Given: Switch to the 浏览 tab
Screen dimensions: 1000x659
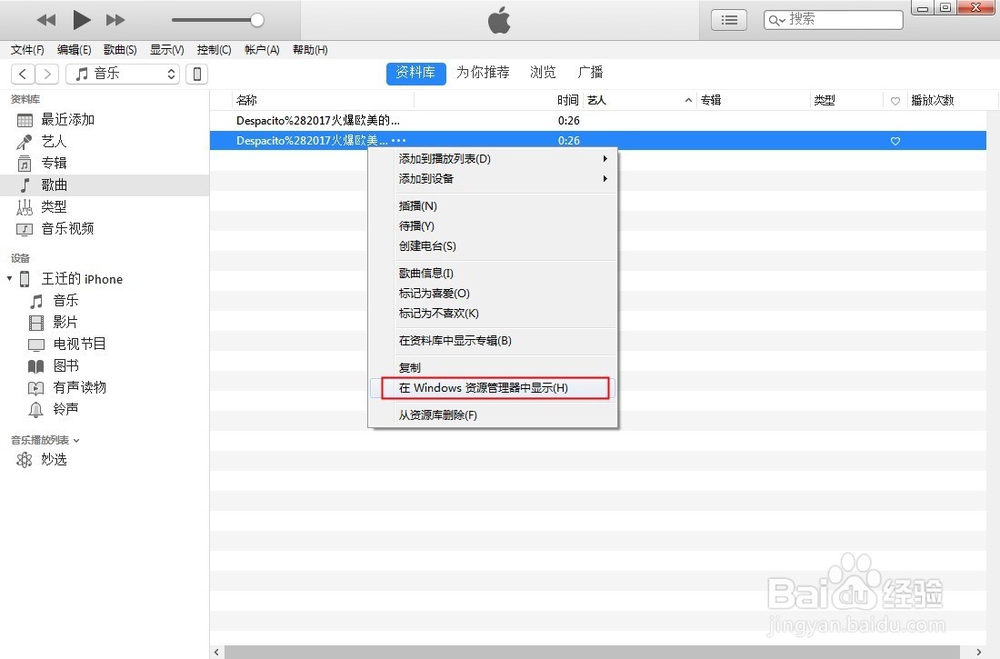Looking at the screenshot, I should 543,73.
